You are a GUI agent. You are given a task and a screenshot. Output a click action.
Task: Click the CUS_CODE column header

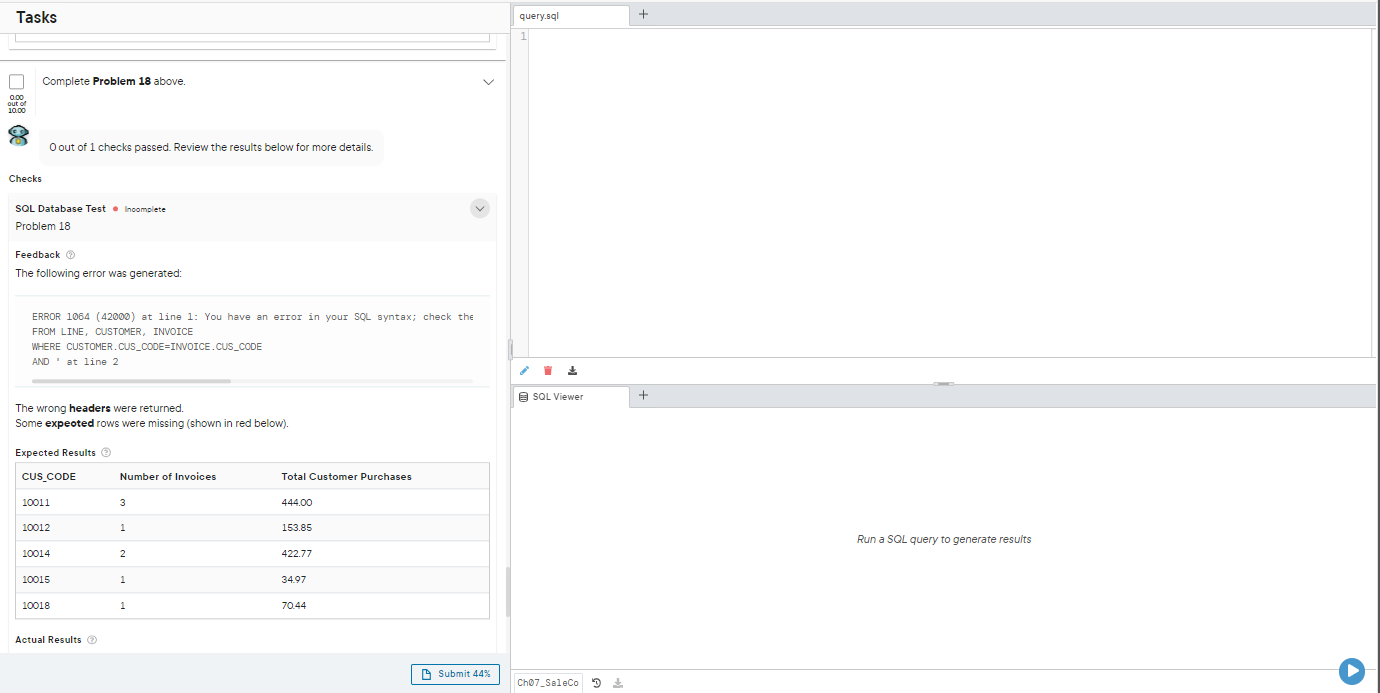click(49, 477)
